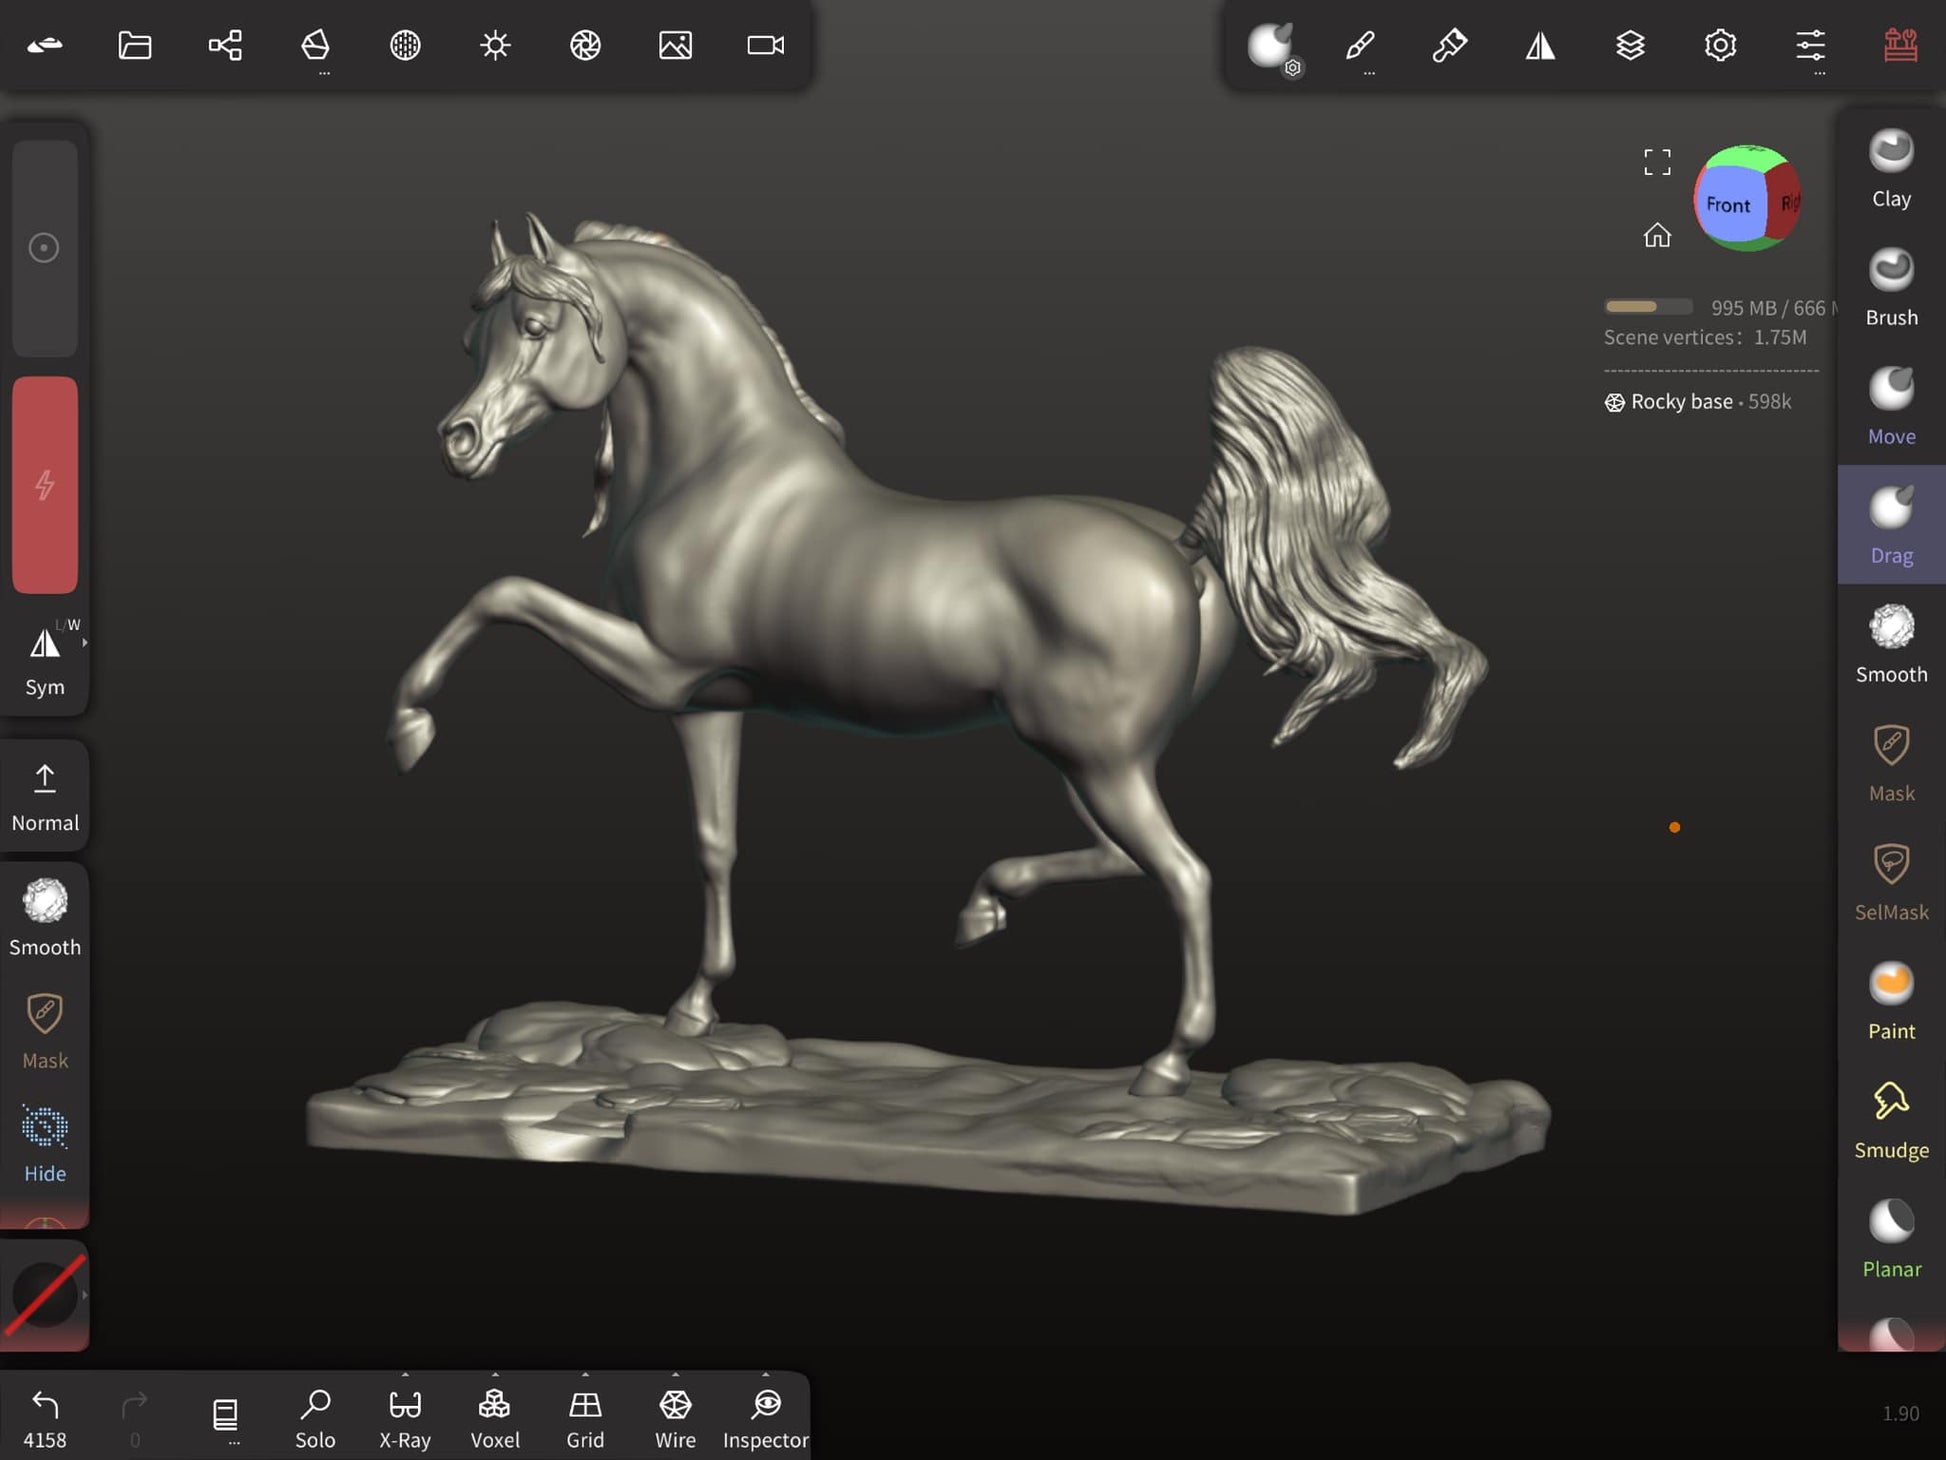Click the red intensity slider
This screenshot has height=1460, width=1946.
coord(45,485)
